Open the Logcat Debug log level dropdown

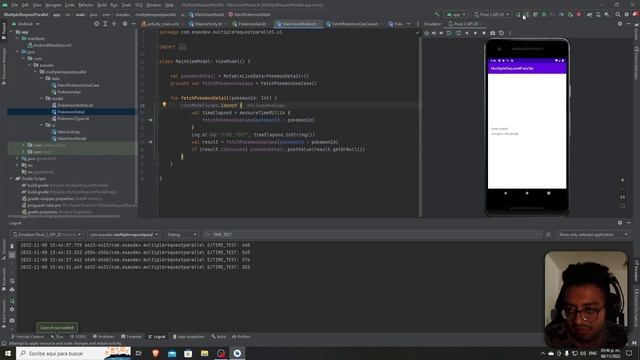coord(182,235)
